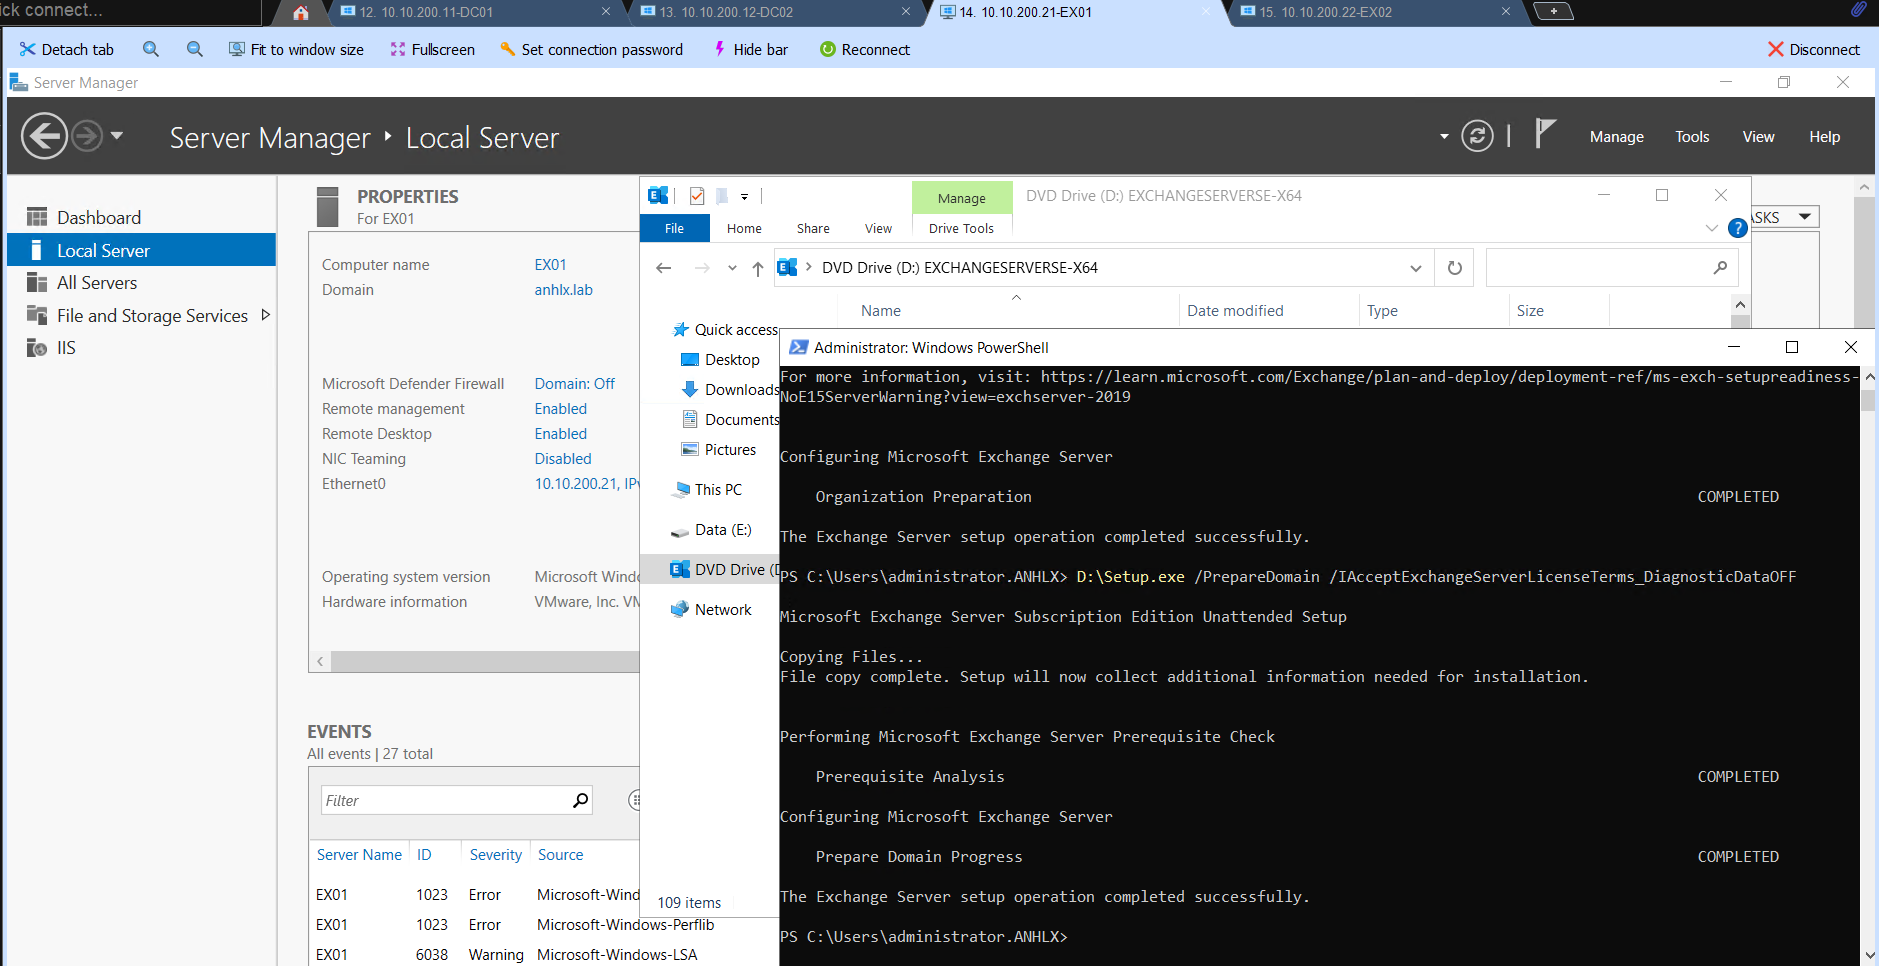The height and width of the screenshot is (966, 1879).
Task: Open the Home ribbon tab in Explorer
Action: 744,228
